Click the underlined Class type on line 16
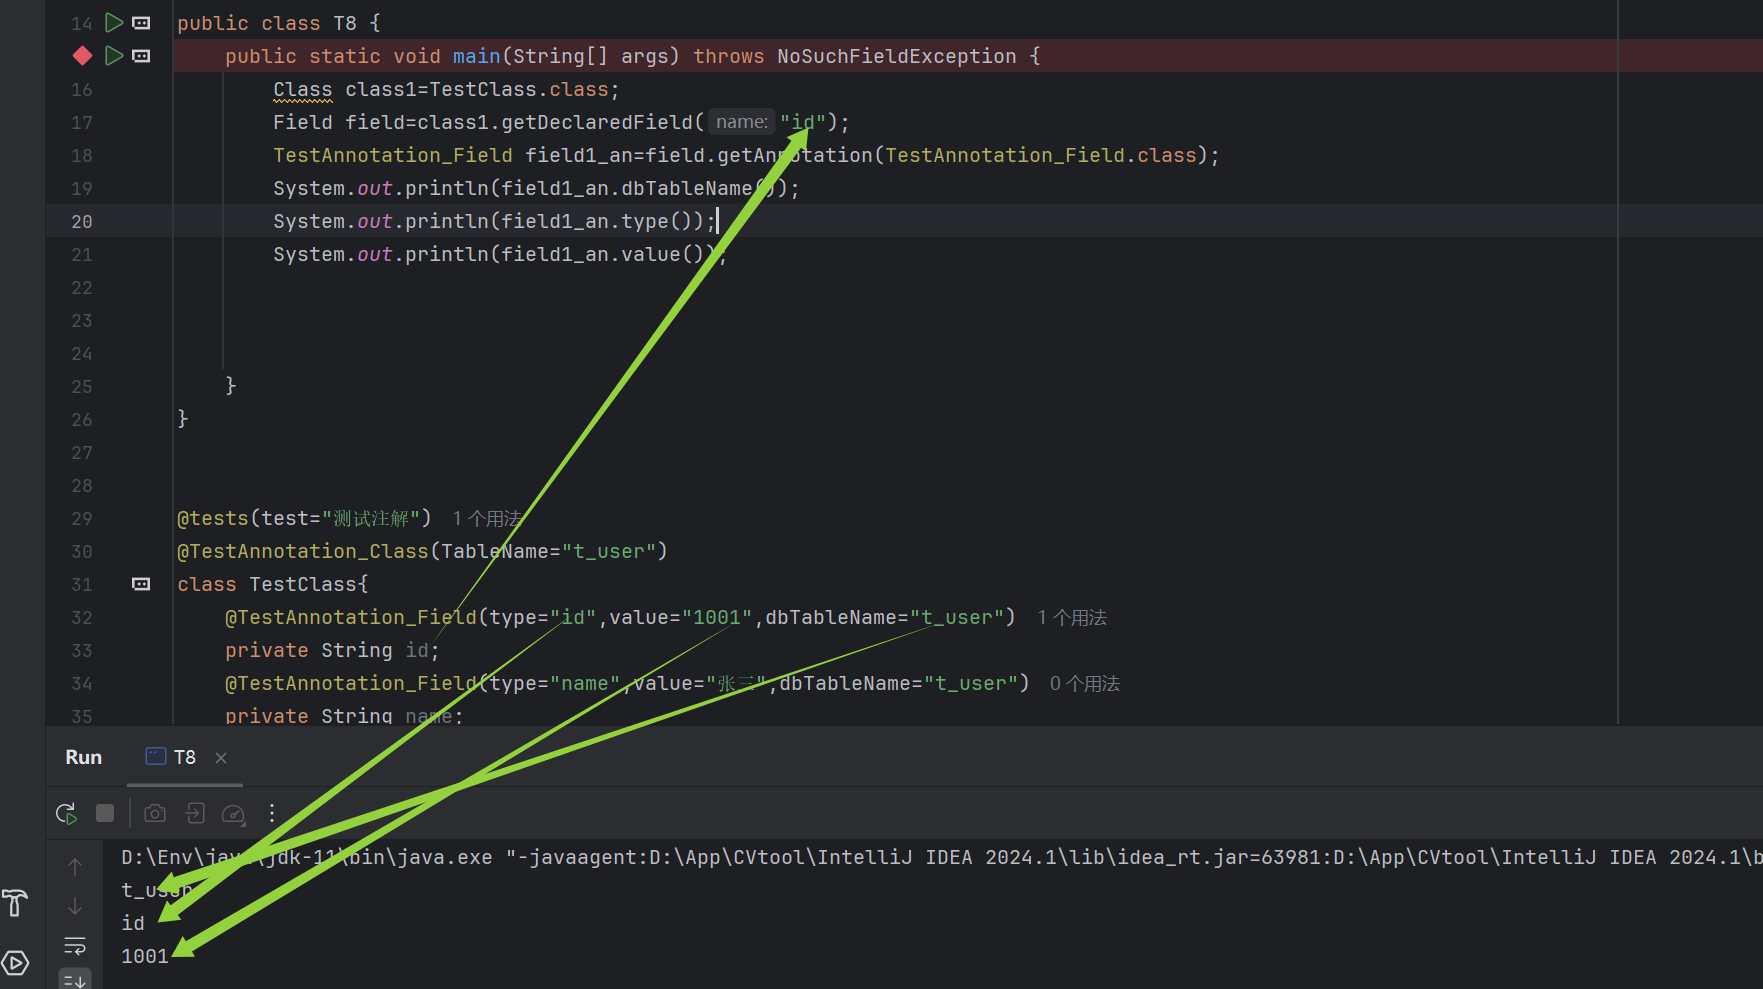Viewport: 1763px width, 989px height. point(303,89)
